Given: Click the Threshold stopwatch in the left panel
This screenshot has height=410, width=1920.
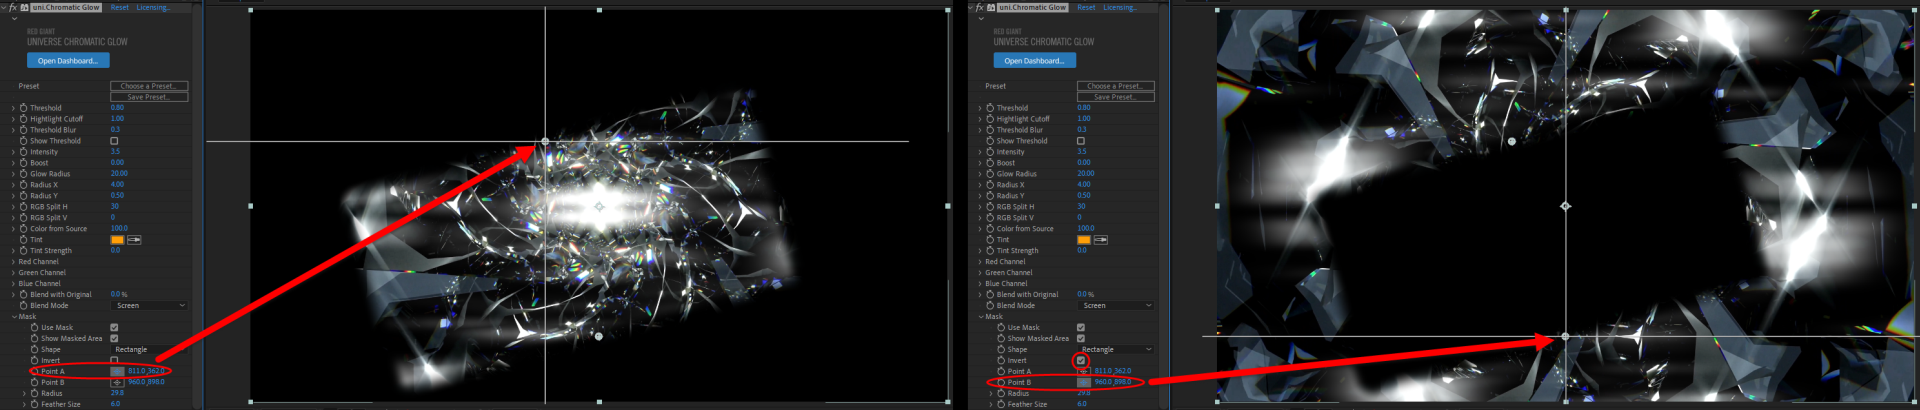Looking at the screenshot, I should (x=23, y=108).
